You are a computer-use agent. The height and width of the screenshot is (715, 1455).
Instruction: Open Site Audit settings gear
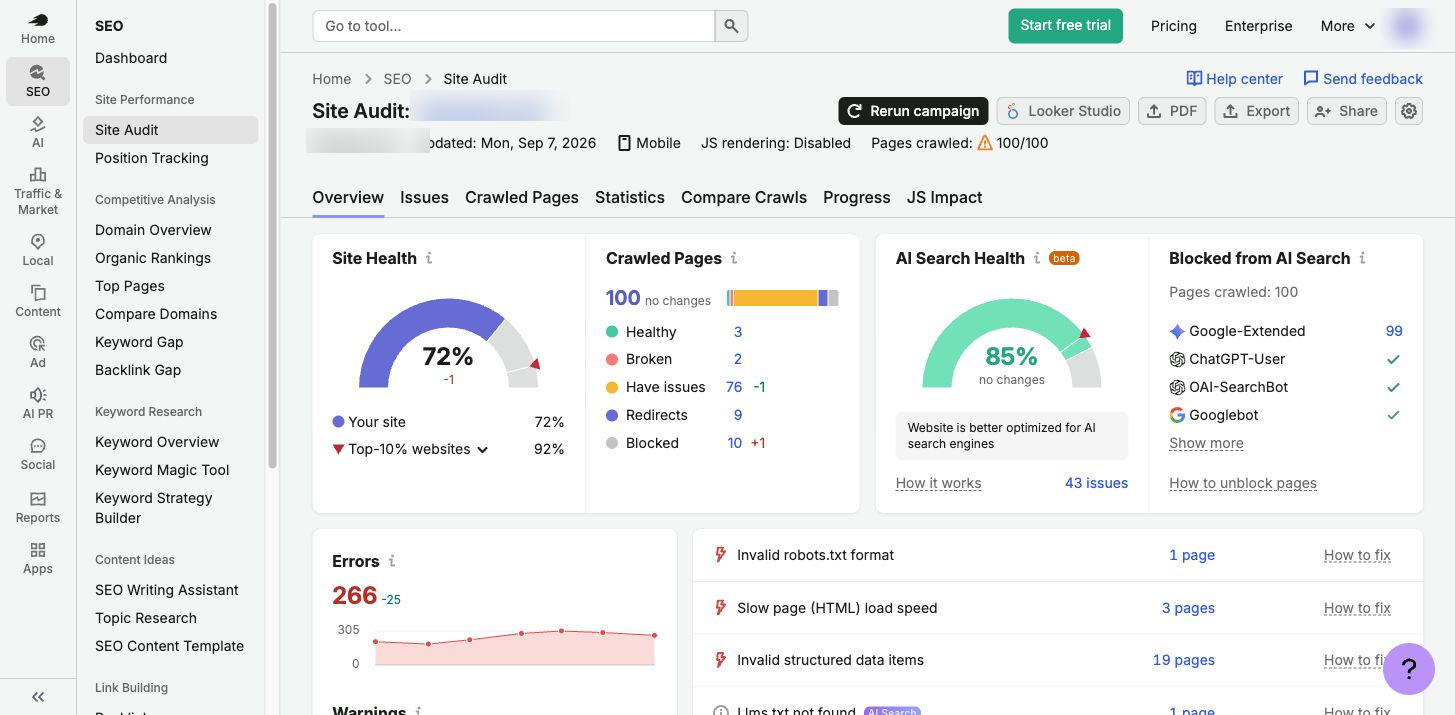tap(1409, 111)
